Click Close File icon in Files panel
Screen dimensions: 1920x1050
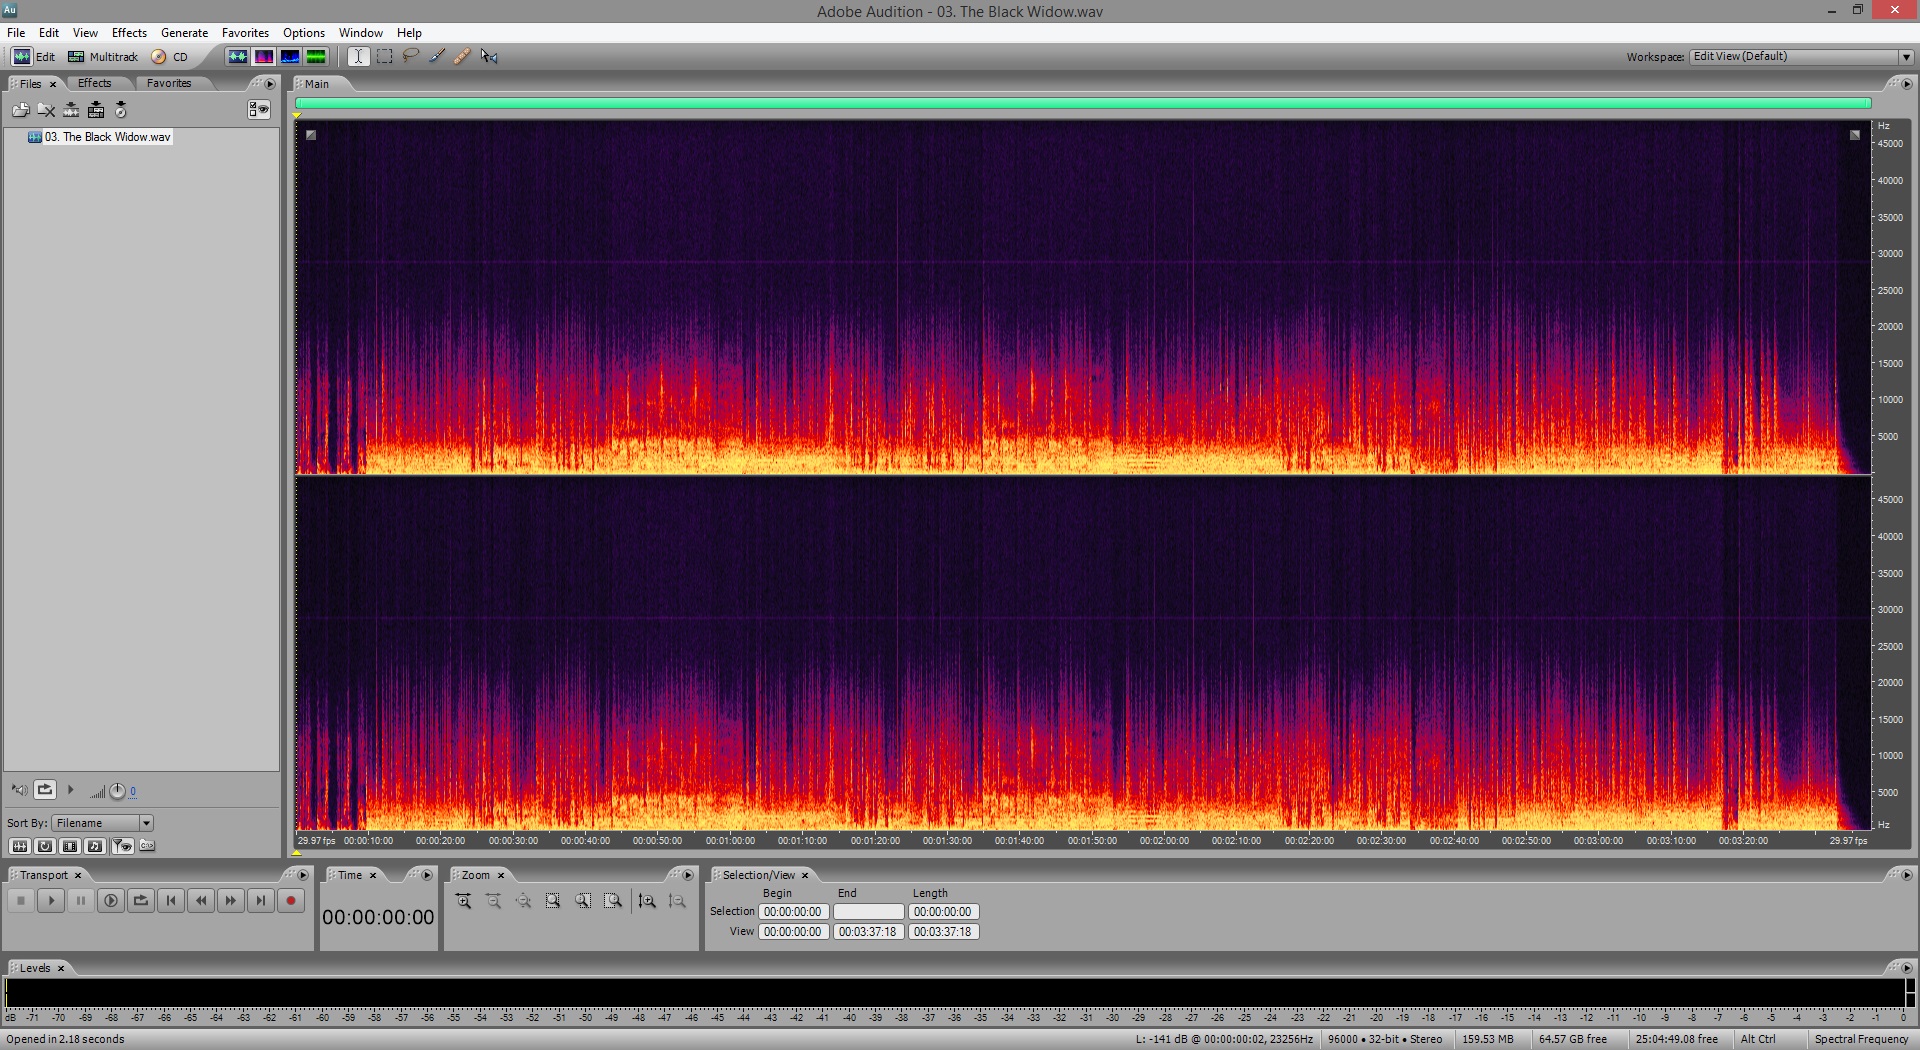tap(46, 110)
